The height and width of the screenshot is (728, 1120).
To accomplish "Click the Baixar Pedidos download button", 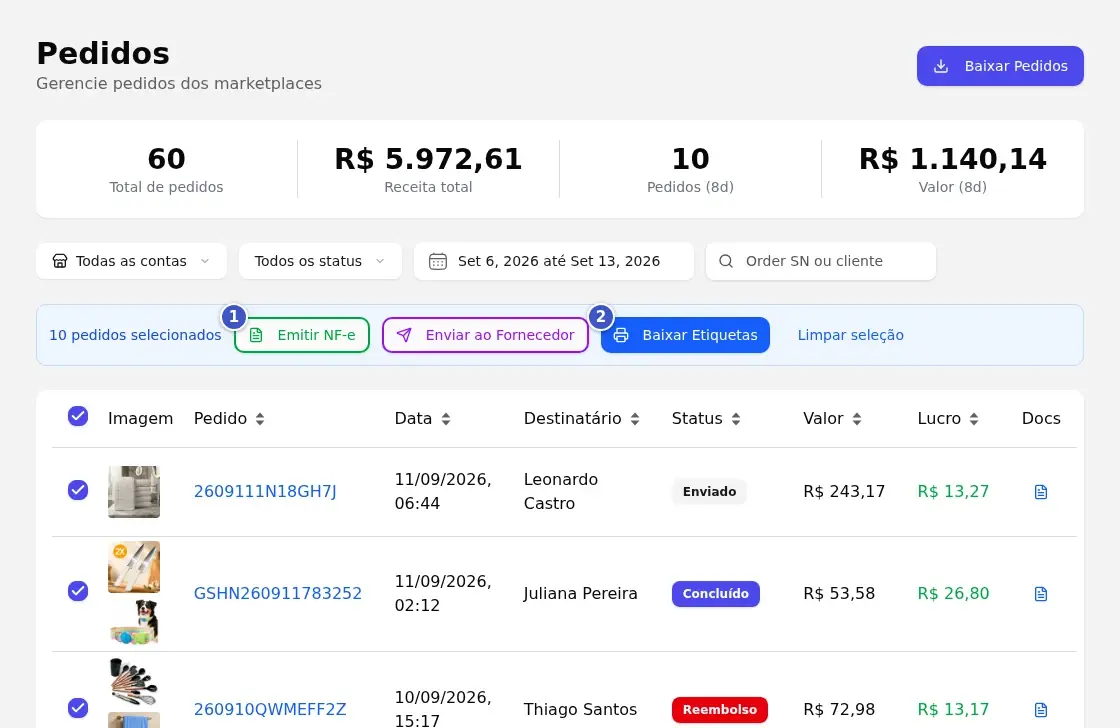I will pos(1000,66).
